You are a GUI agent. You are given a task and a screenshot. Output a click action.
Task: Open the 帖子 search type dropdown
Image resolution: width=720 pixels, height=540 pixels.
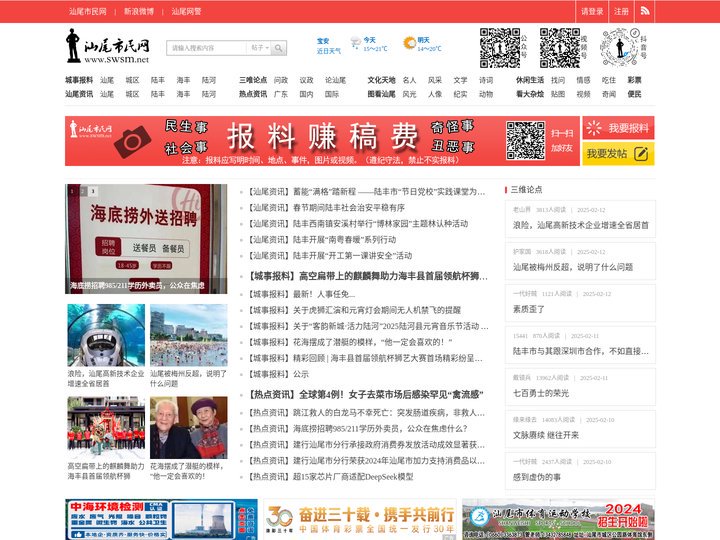coord(259,48)
